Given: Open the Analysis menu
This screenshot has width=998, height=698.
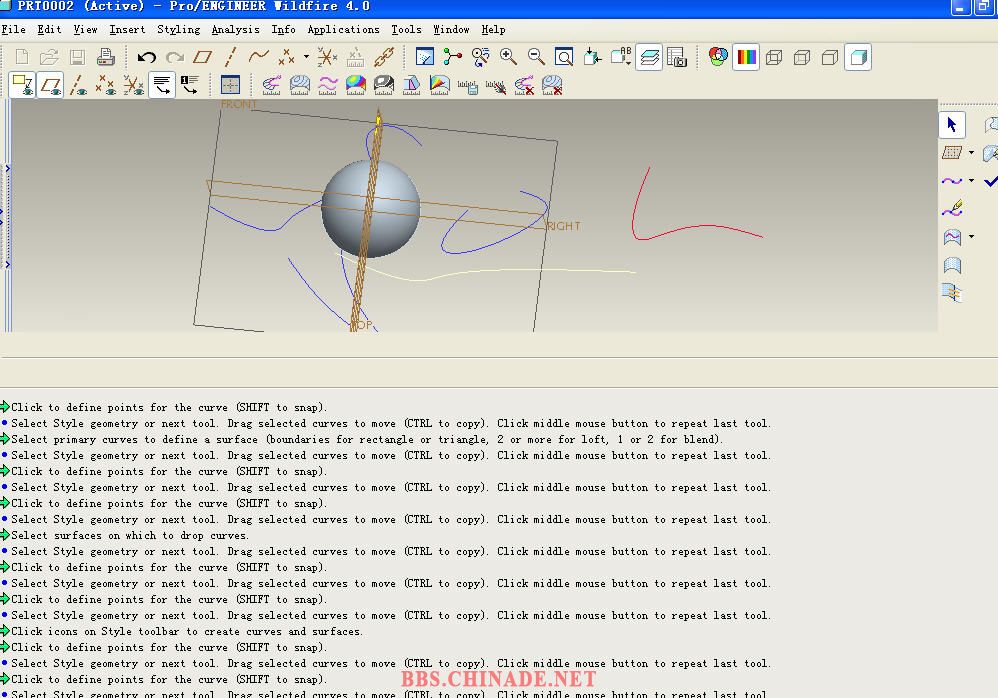Looking at the screenshot, I should pos(235,29).
